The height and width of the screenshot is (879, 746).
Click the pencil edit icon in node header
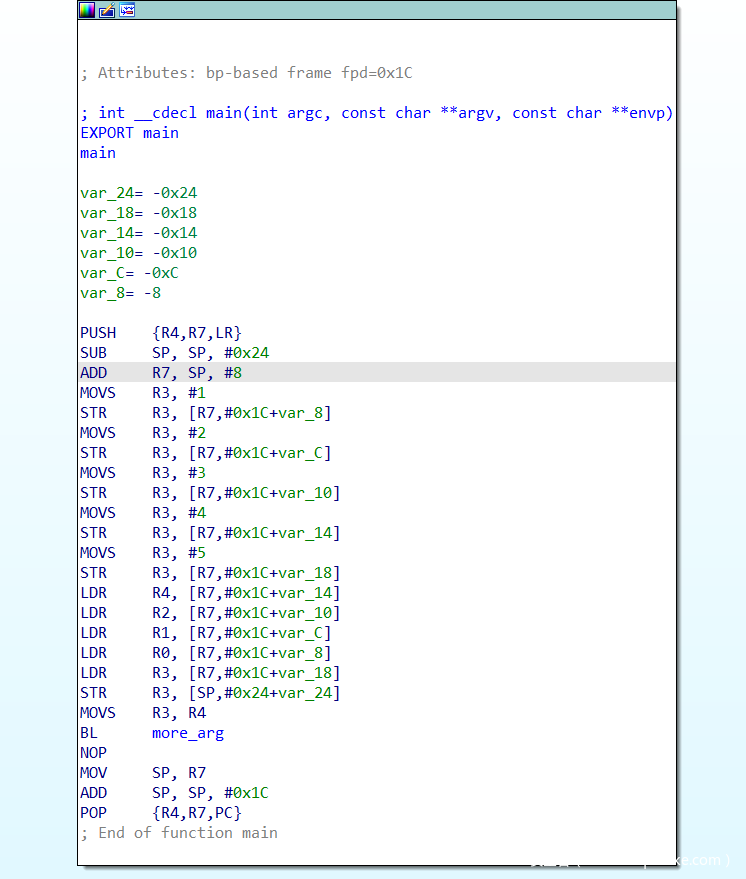(107, 10)
